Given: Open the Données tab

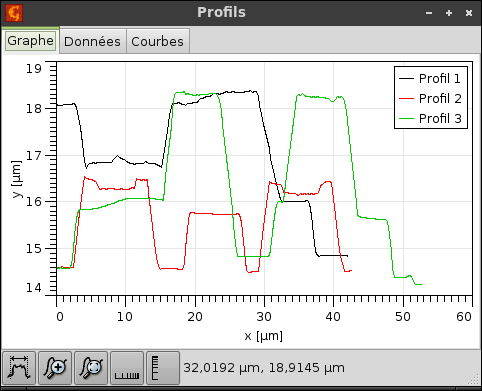Looking at the screenshot, I should pos(92,41).
